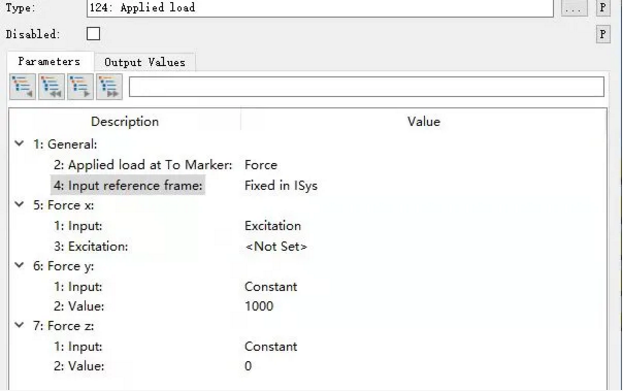Collapse the 1: General section
The image size is (623, 391).
(x=19, y=143)
